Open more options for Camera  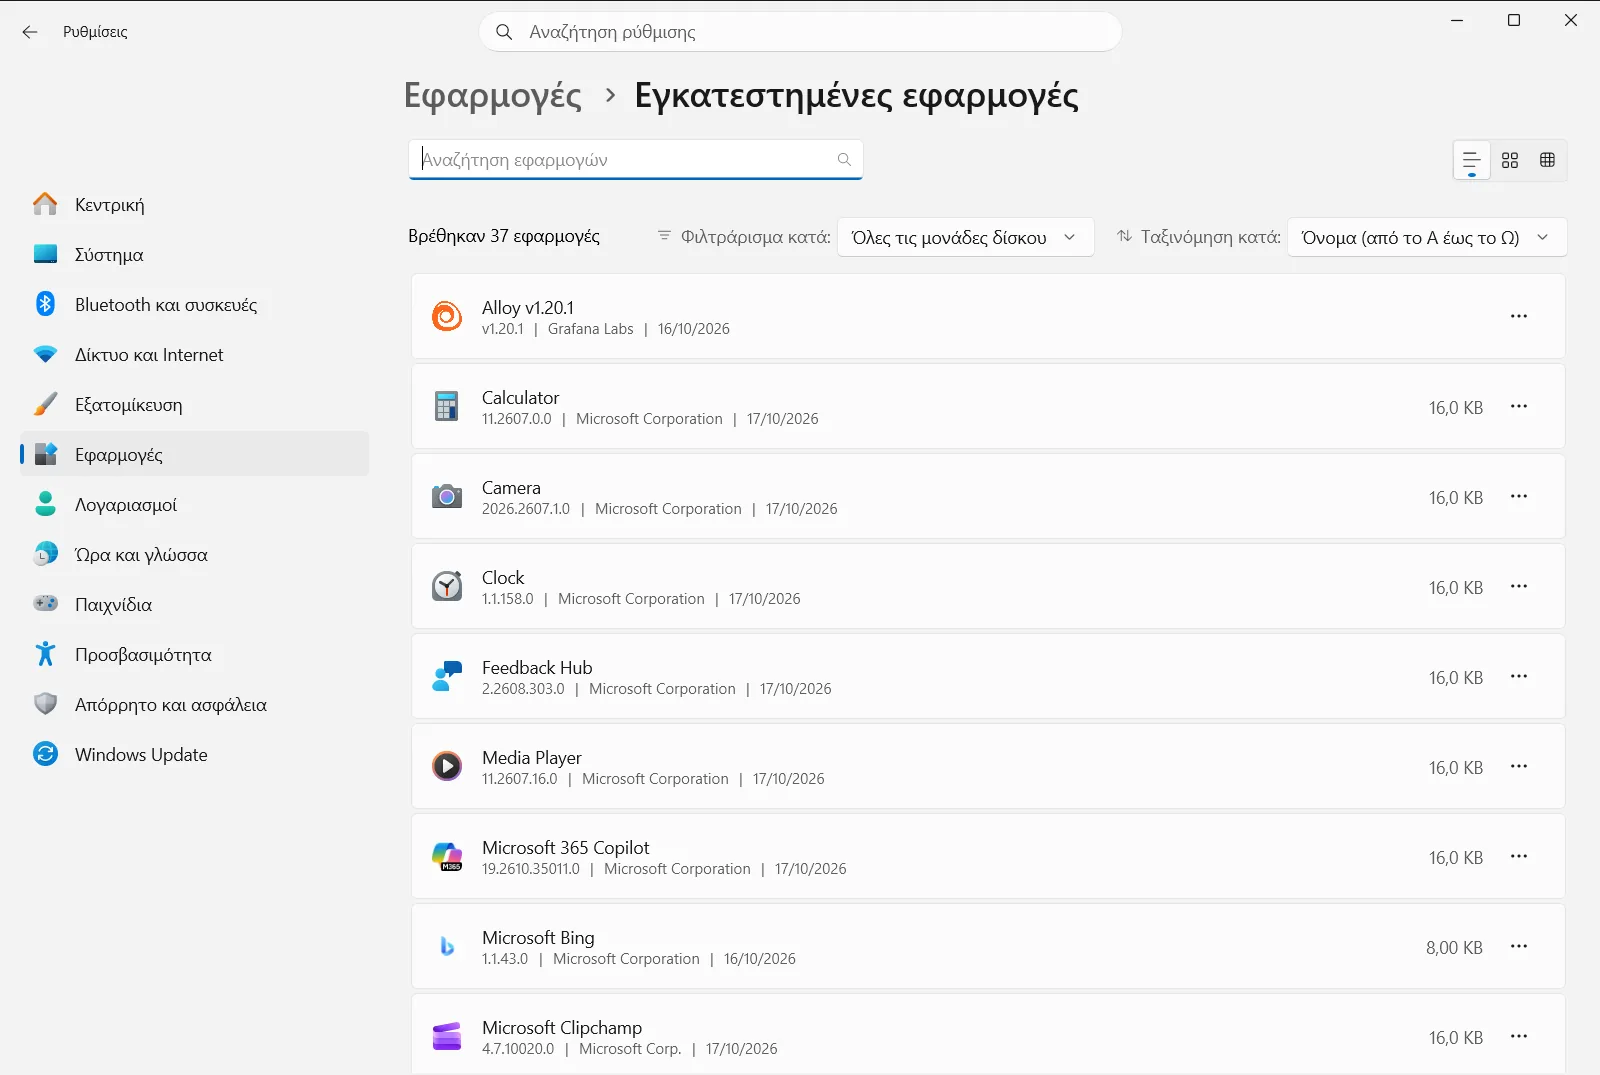(x=1519, y=496)
